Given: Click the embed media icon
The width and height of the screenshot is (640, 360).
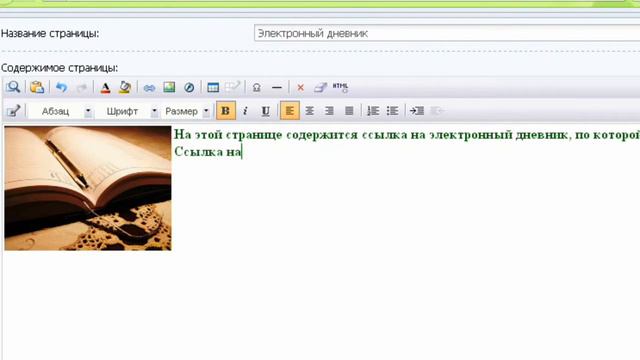Looking at the screenshot, I should 189,87.
